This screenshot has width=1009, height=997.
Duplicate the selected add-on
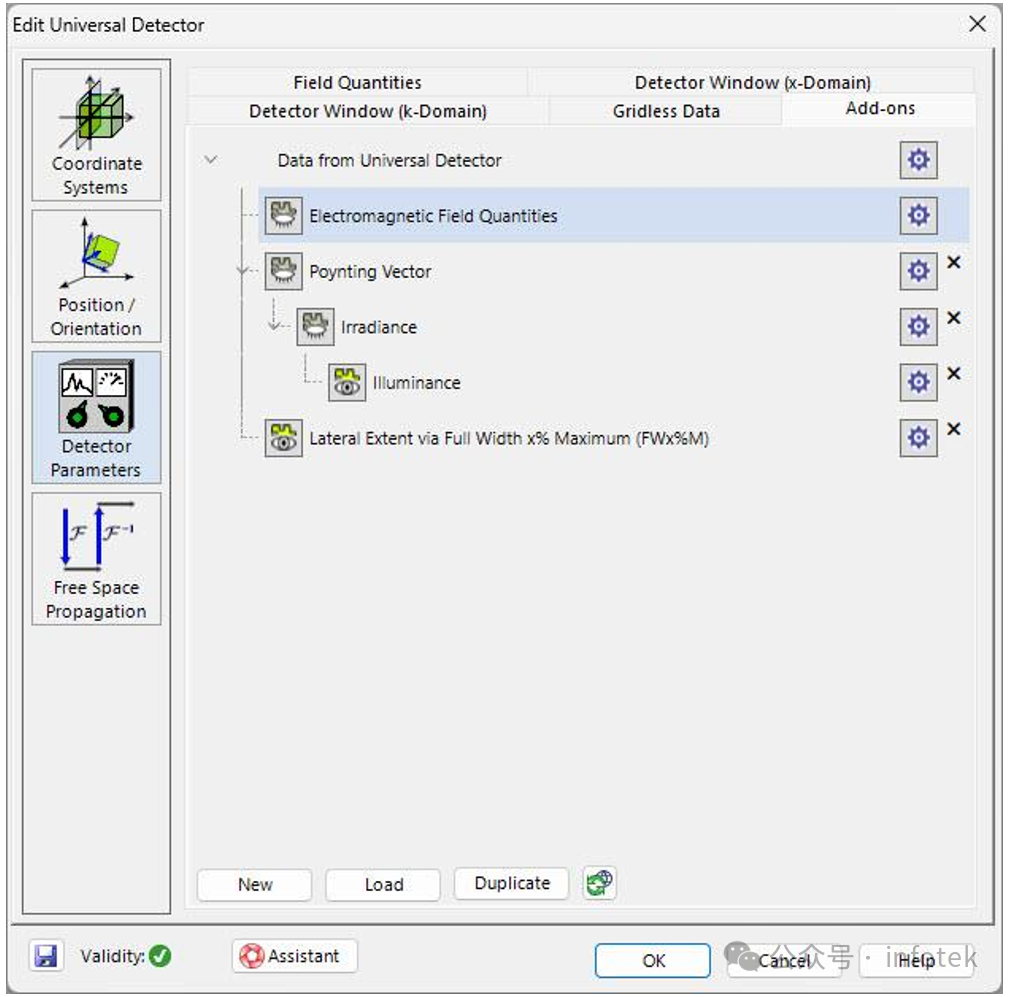coord(511,883)
